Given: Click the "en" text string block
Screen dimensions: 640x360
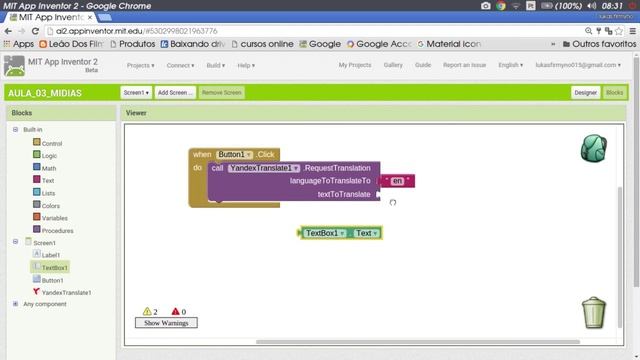Looking at the screenshot, I should 397,181.
